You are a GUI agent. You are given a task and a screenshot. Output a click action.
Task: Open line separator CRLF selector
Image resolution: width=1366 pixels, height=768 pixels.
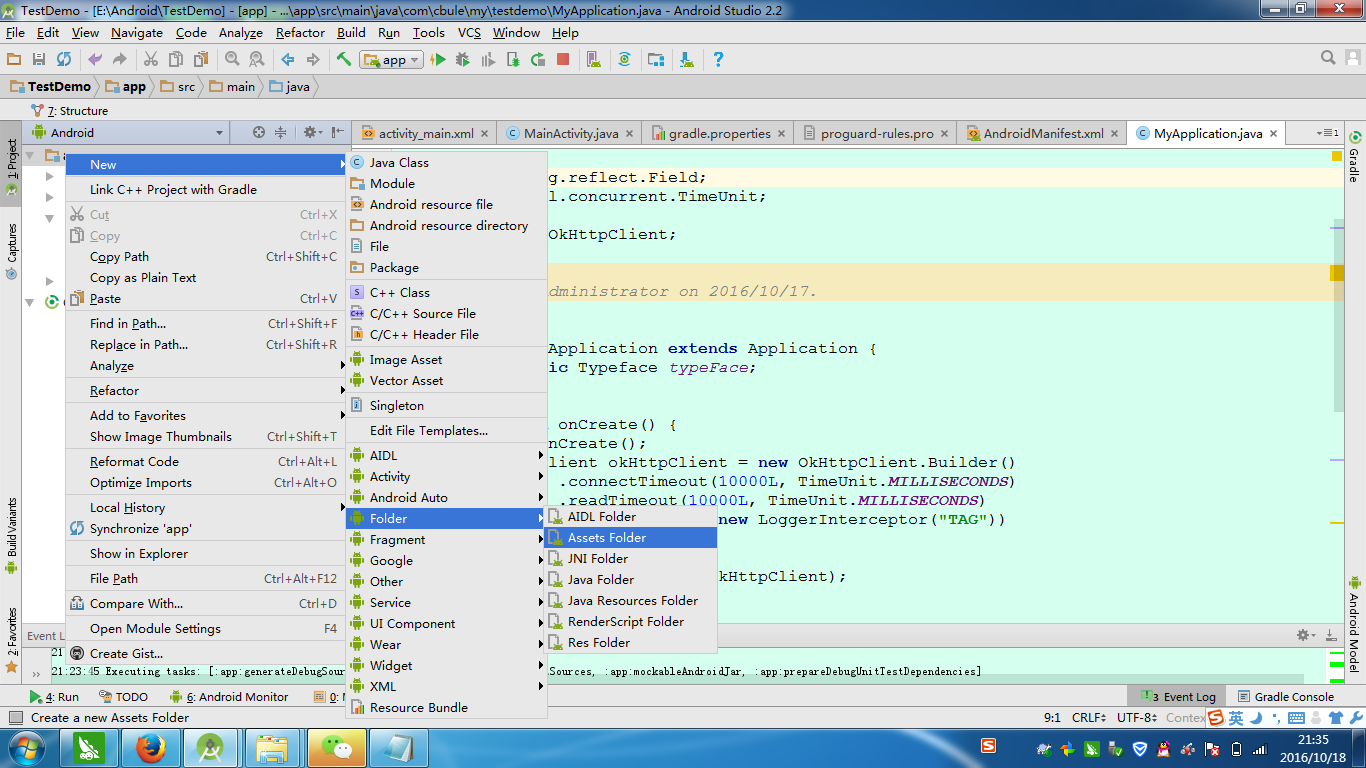(1089, 717)
